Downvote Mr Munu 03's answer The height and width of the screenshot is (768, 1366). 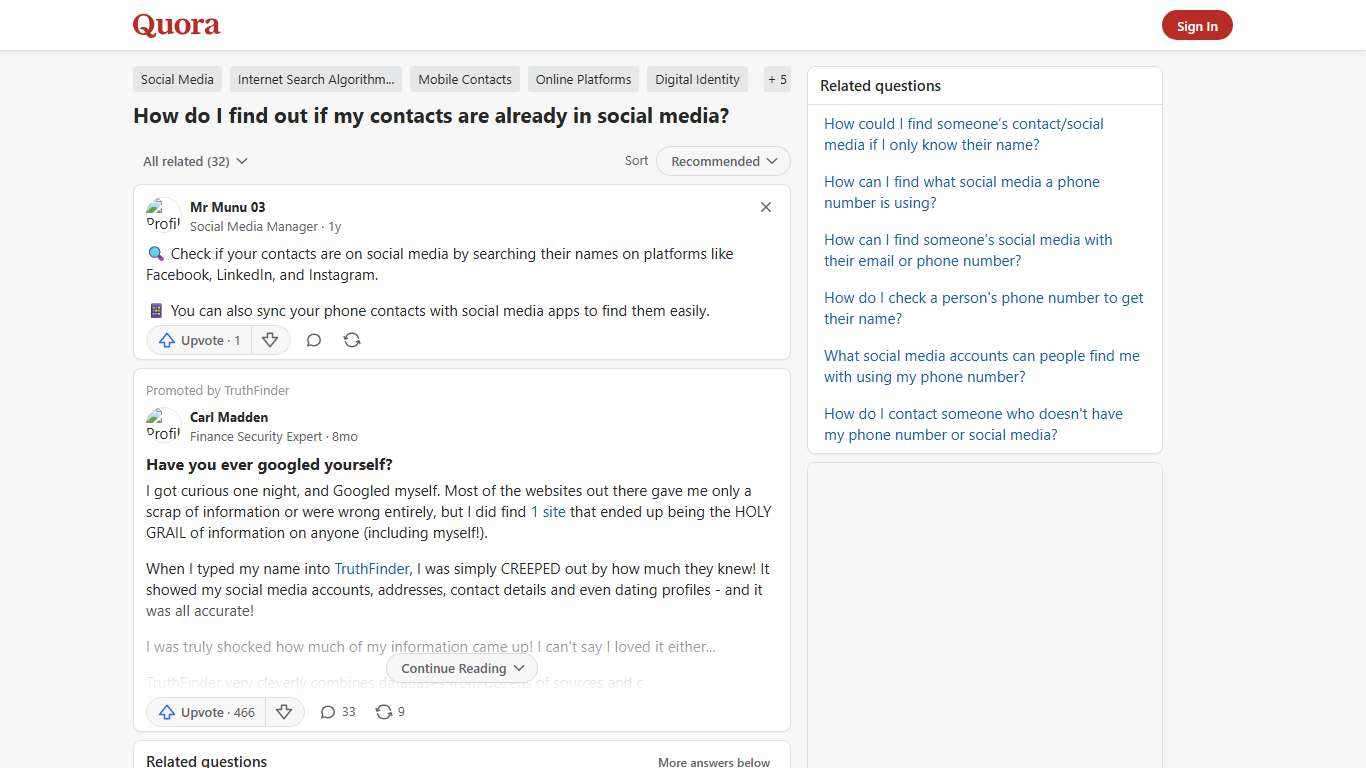[x=270, y=340]
